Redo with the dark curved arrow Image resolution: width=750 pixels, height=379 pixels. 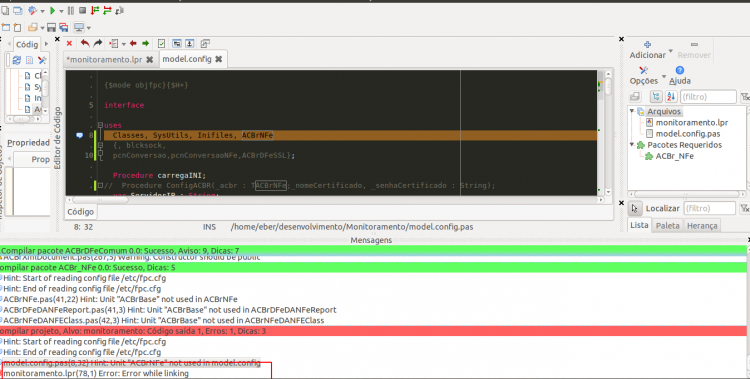tap(98, 44)
